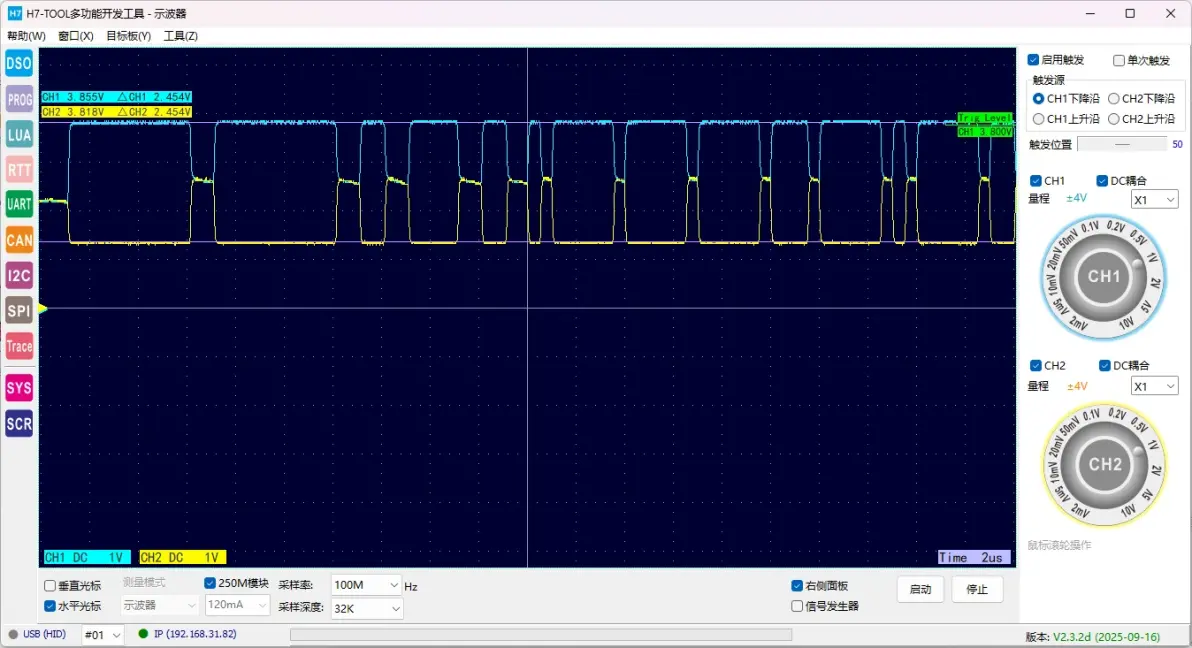The height and width of the screenshot is (648, 1192).
Task: Select CH2下降沿 trigger source
Action: (1113, 99)
